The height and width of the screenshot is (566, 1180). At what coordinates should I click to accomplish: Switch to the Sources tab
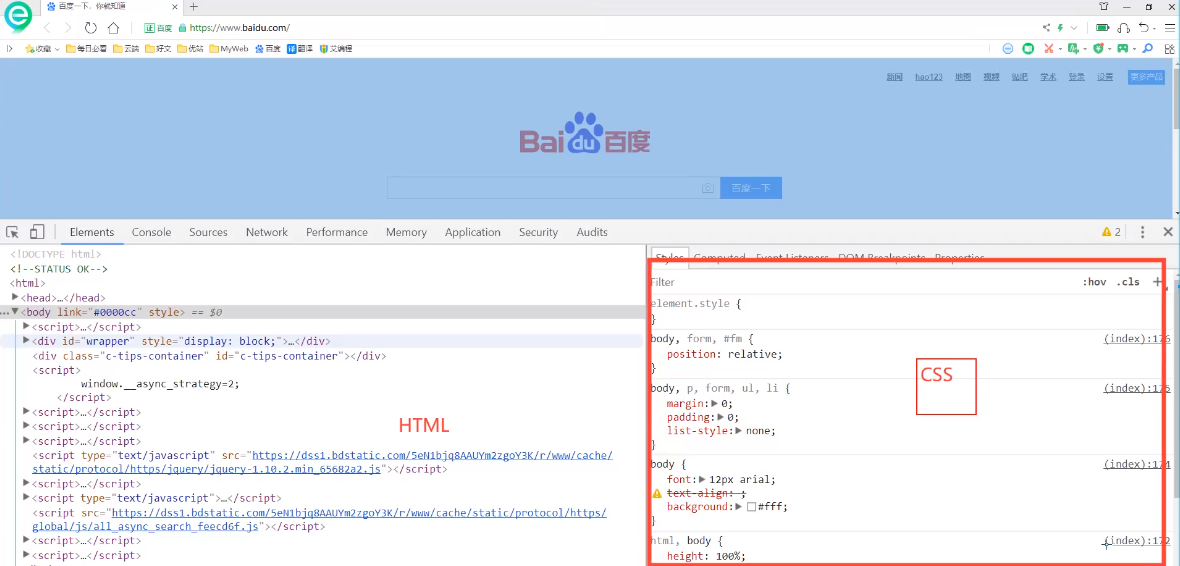point(208,232)
